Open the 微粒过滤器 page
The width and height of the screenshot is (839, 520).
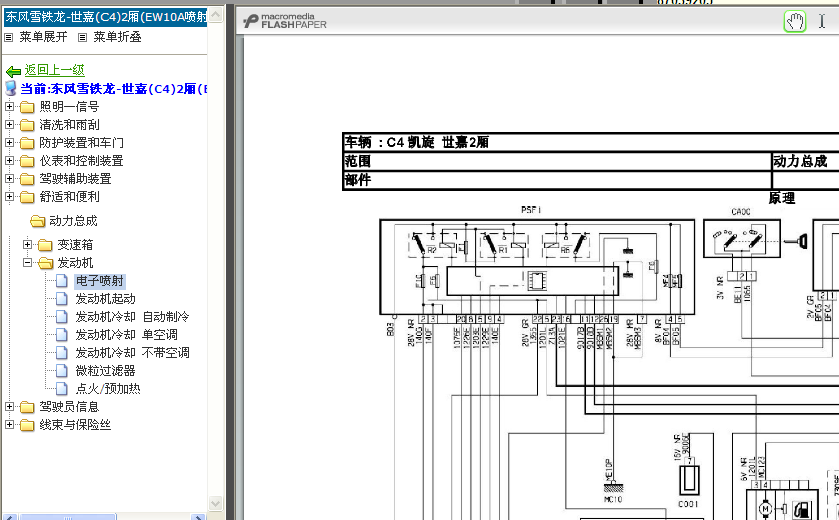[105, 370]
